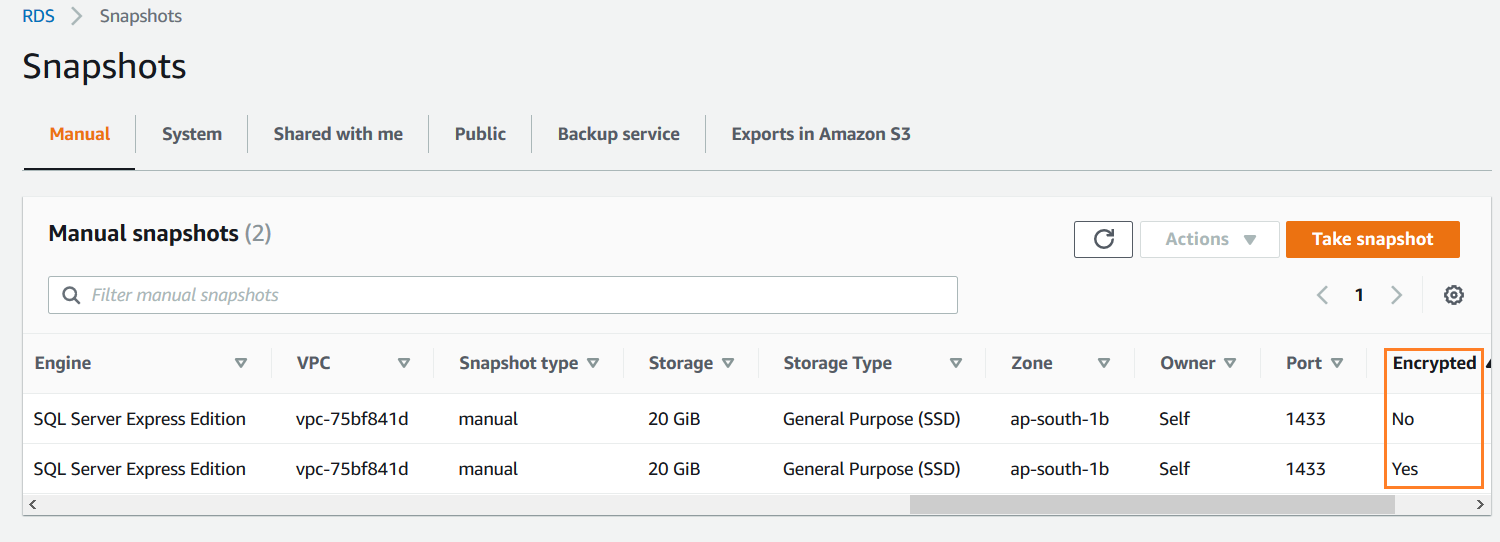
Task: Click the Take snapshot button
Action: [x=1372, y=239]
